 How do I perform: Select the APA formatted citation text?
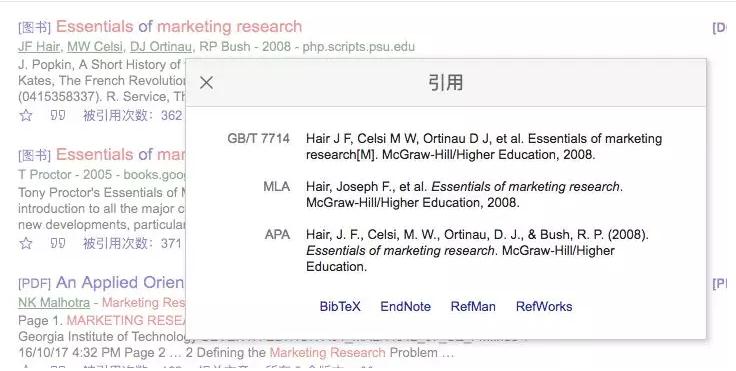tap(477, 250)
